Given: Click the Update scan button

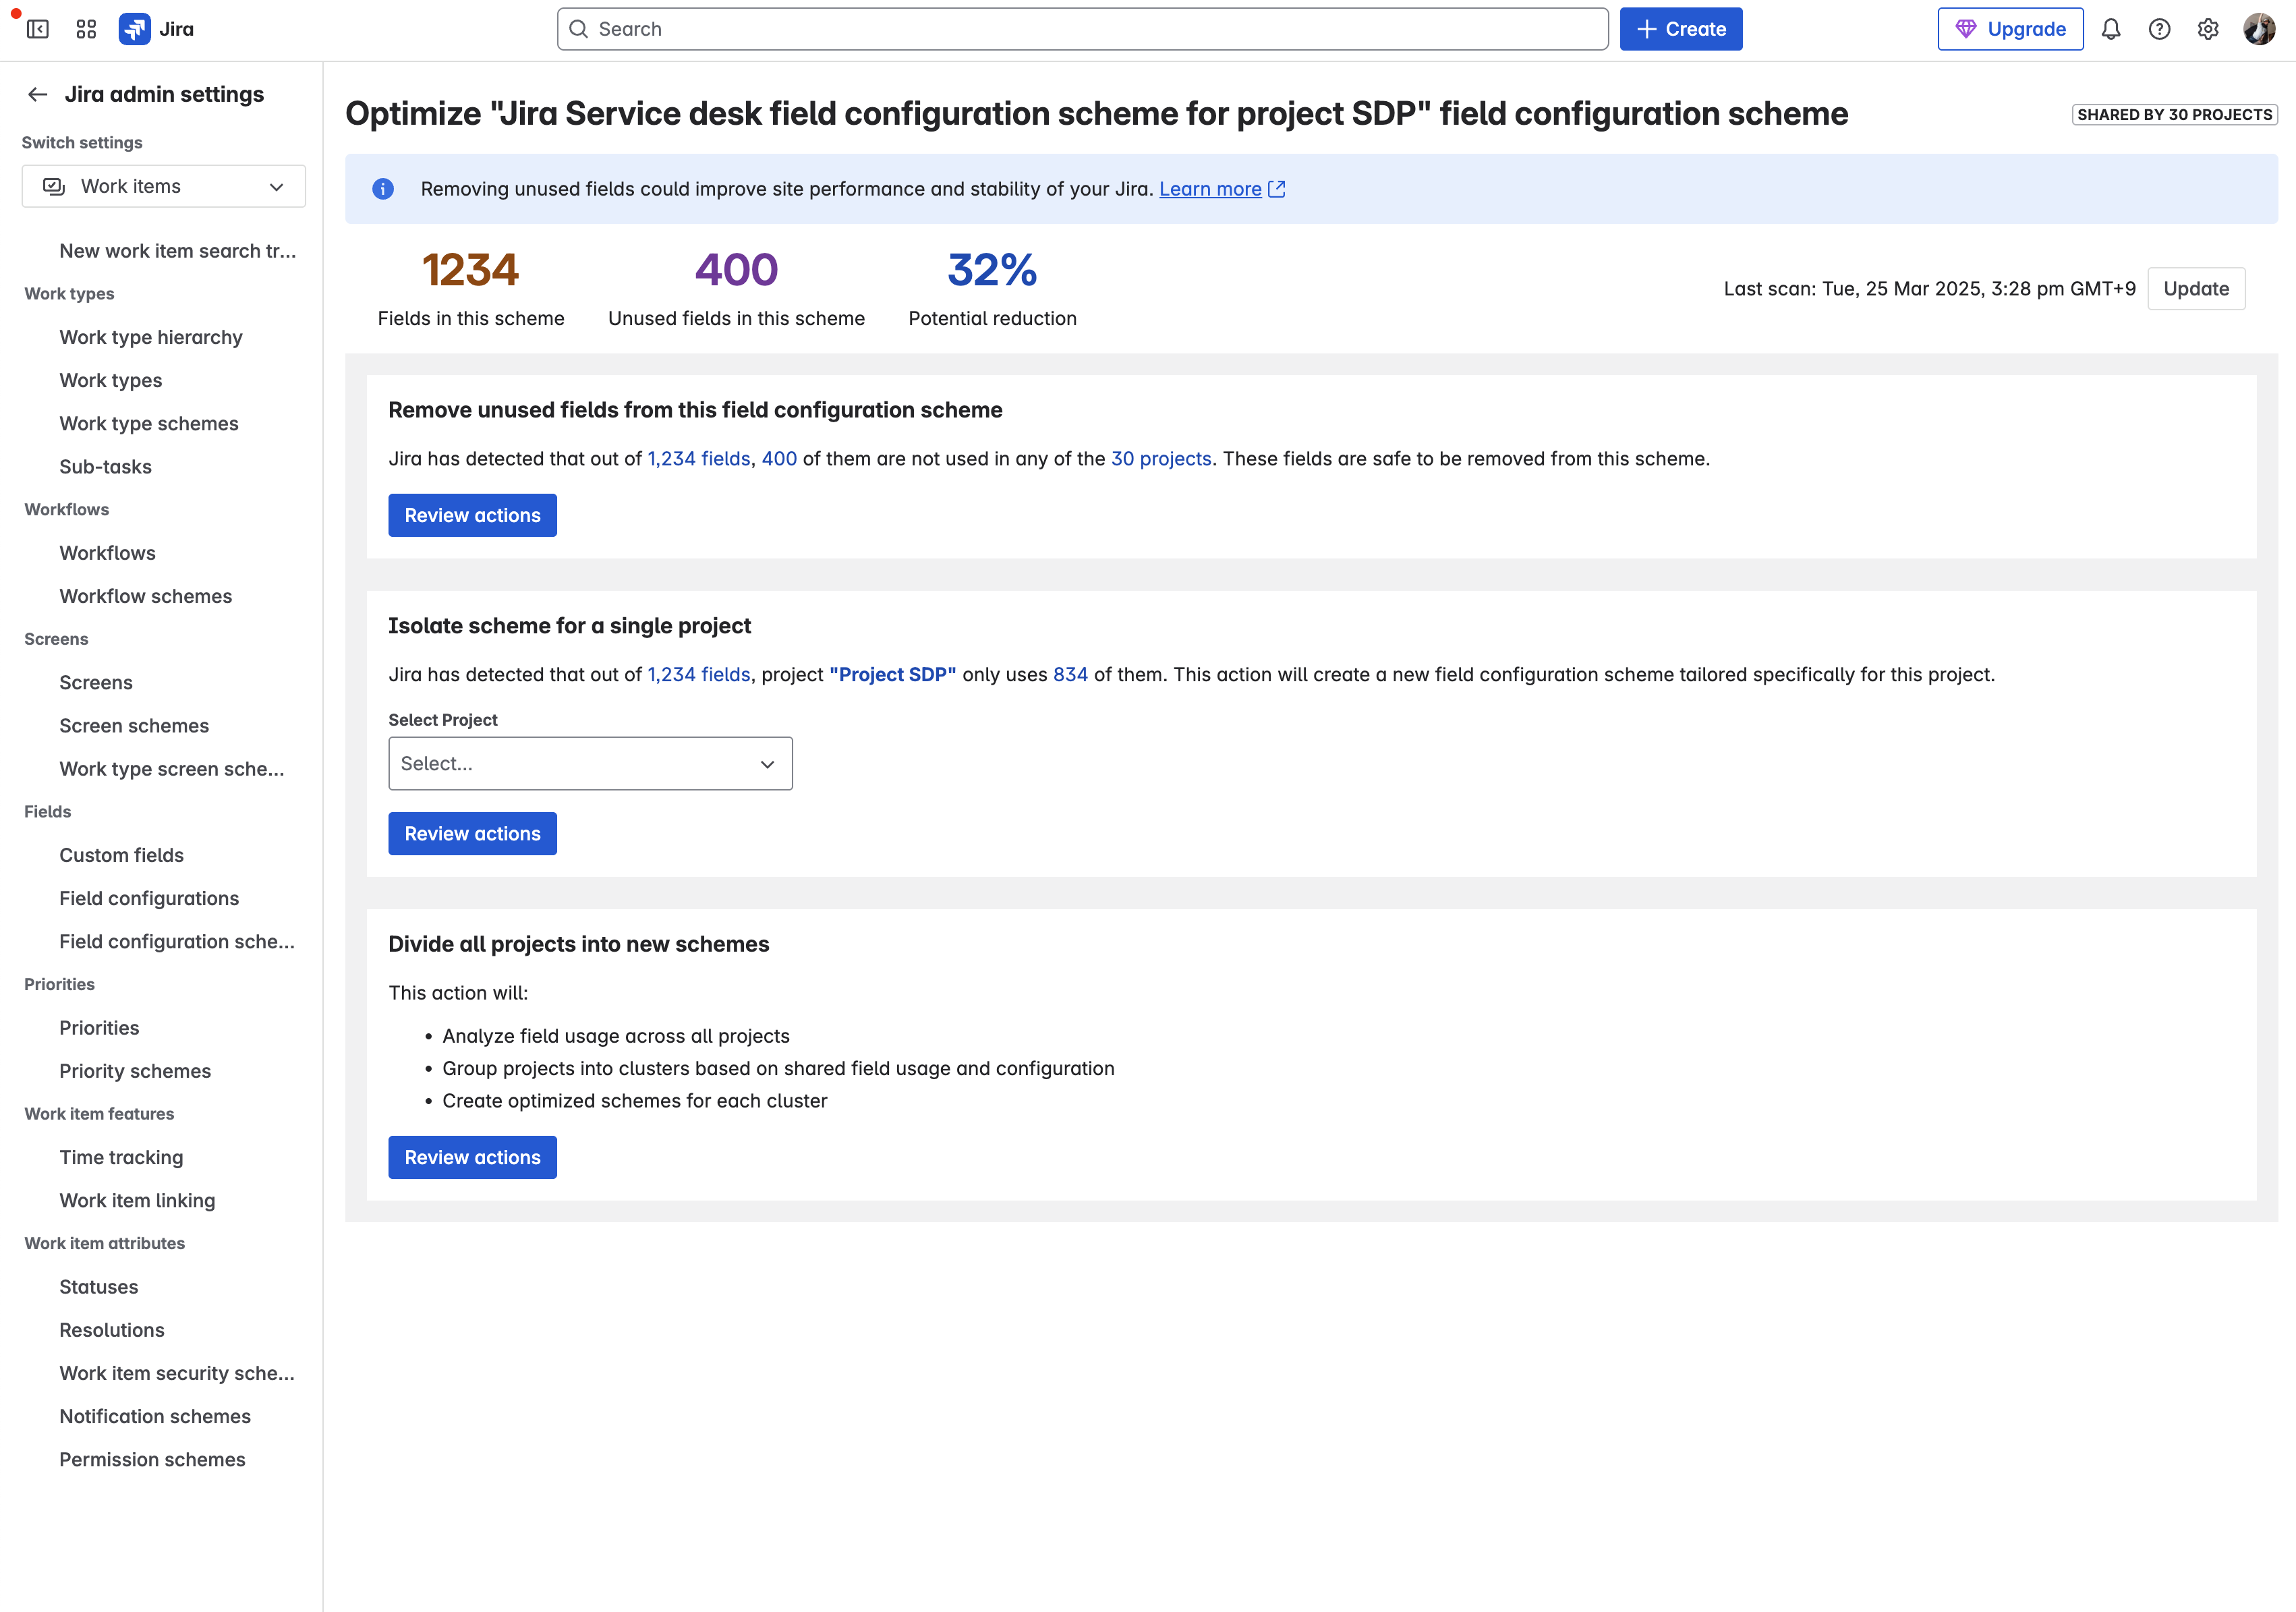Looking at the screenshot, I should click(x=2196, y=289).
